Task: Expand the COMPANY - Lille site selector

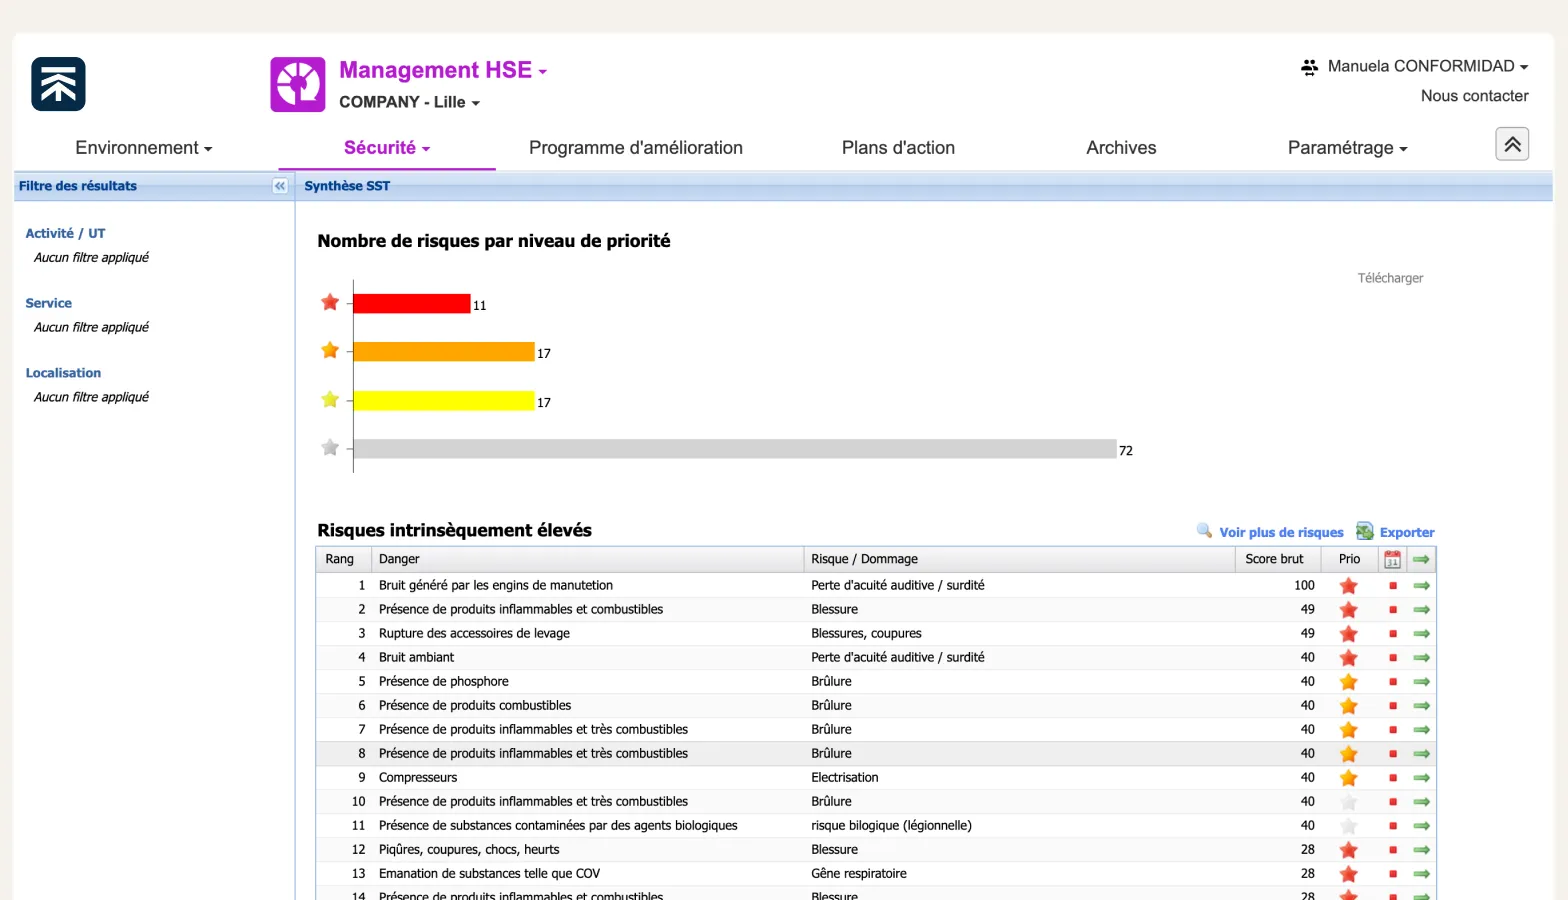Action: tap(409, 102)
